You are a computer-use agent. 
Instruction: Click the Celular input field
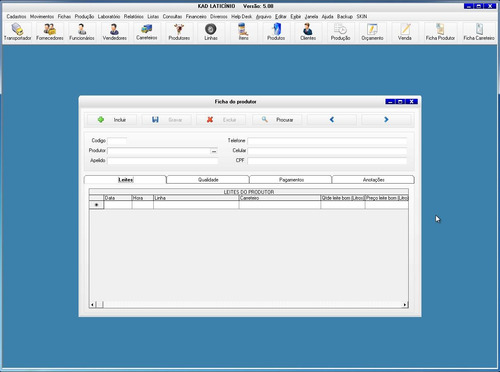(327, 151)
